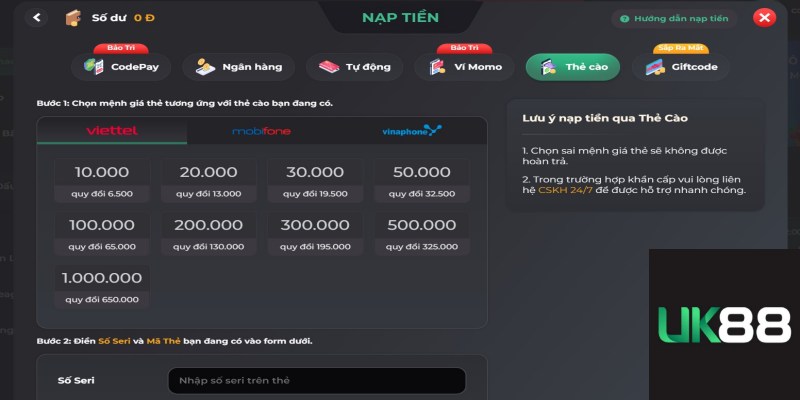This screenshot has width=800, height=400.
Task: Choose the 50.000 card denomination
Action: tap(422, 181)
